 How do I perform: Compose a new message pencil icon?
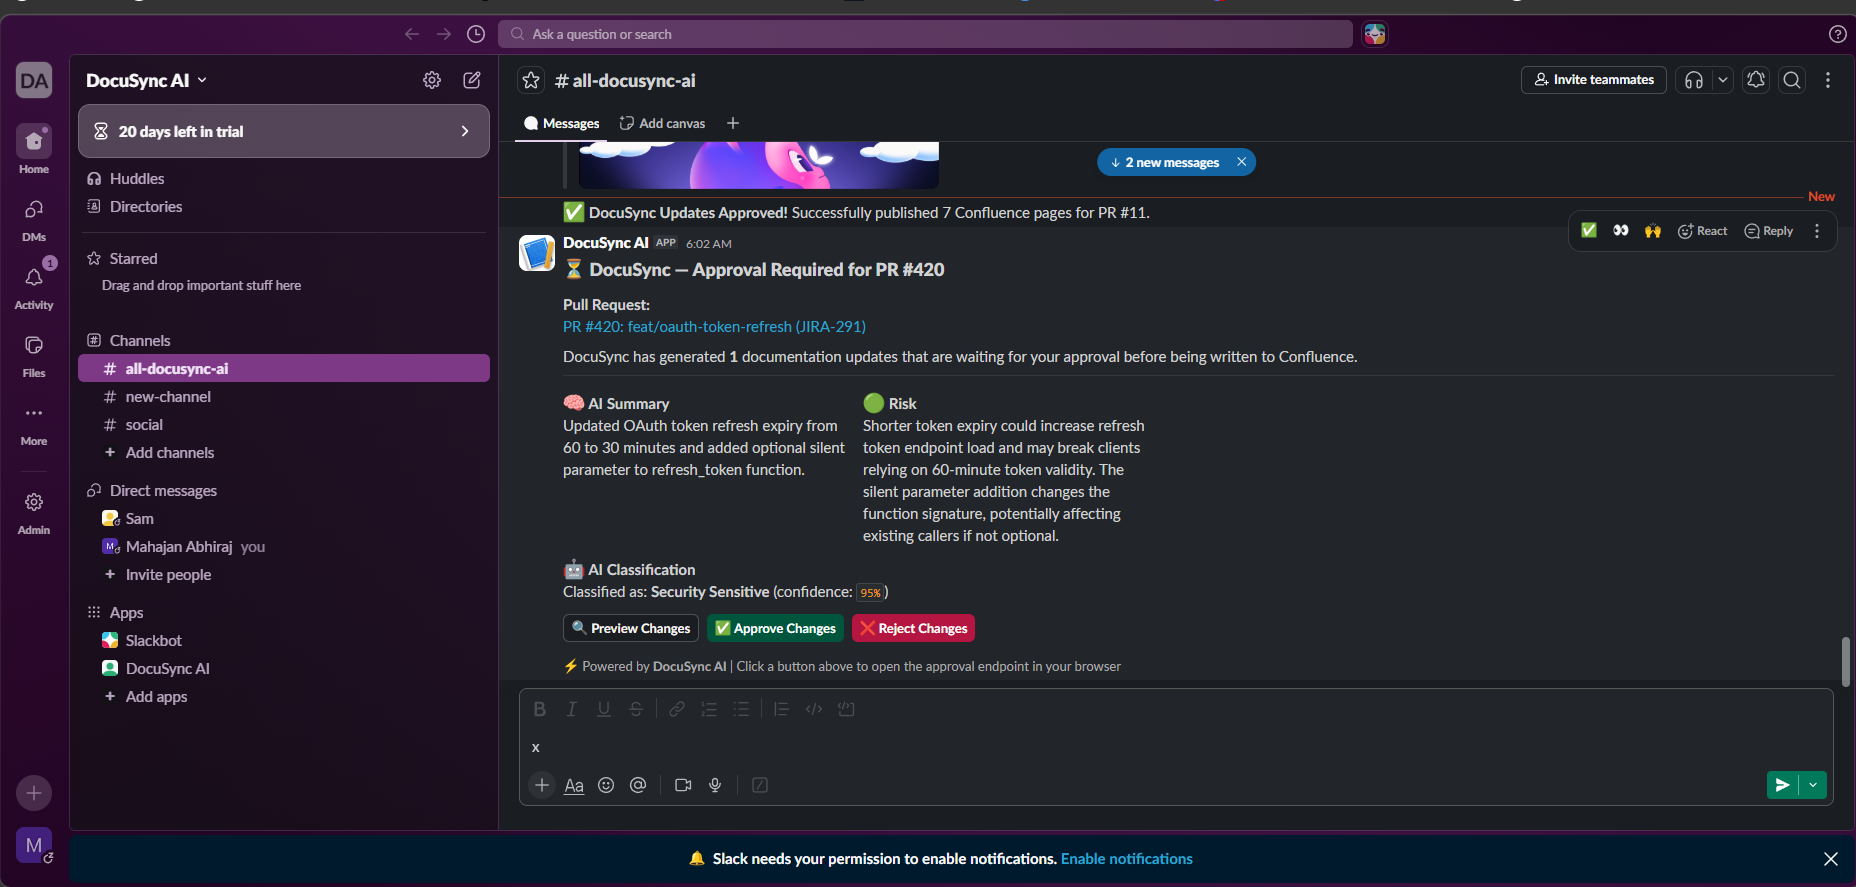472,80
